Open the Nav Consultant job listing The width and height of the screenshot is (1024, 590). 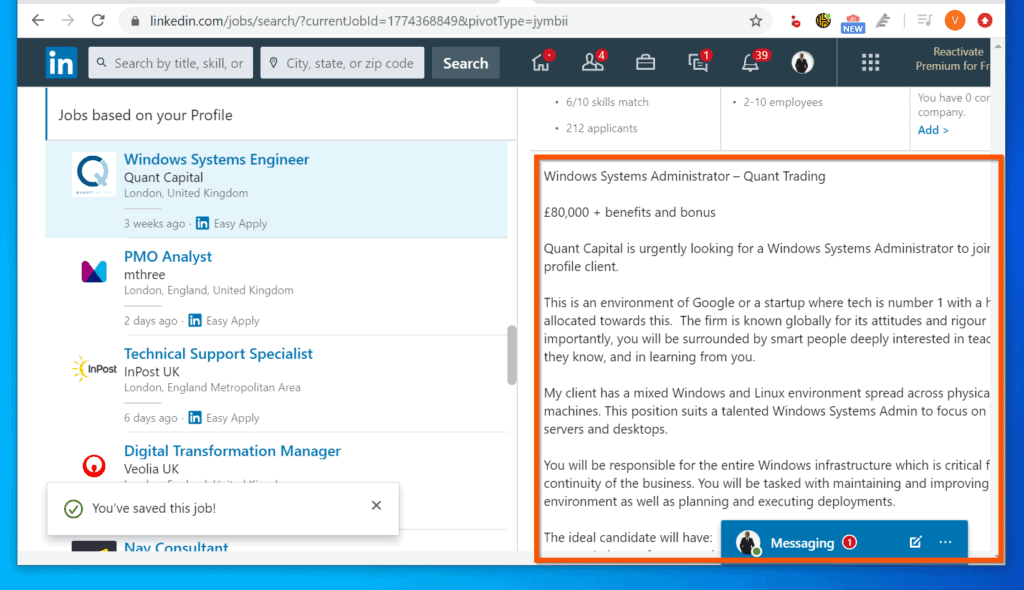[176, 547]
